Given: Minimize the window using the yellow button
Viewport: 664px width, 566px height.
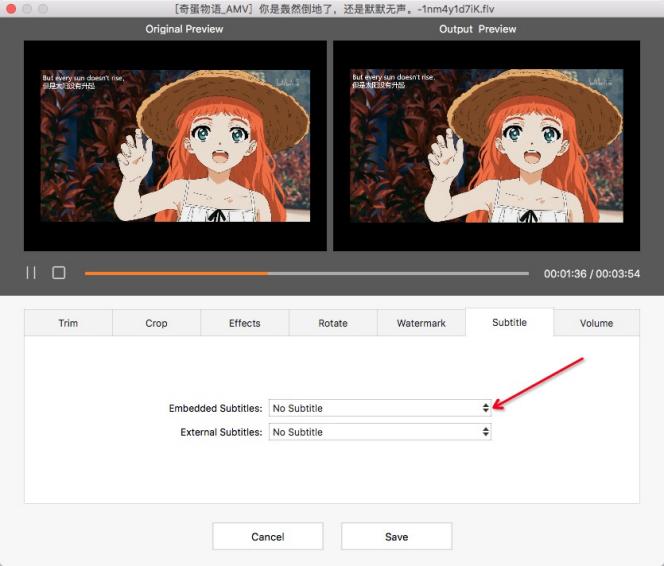Looking at the screenshot, I should click(27, 9).
